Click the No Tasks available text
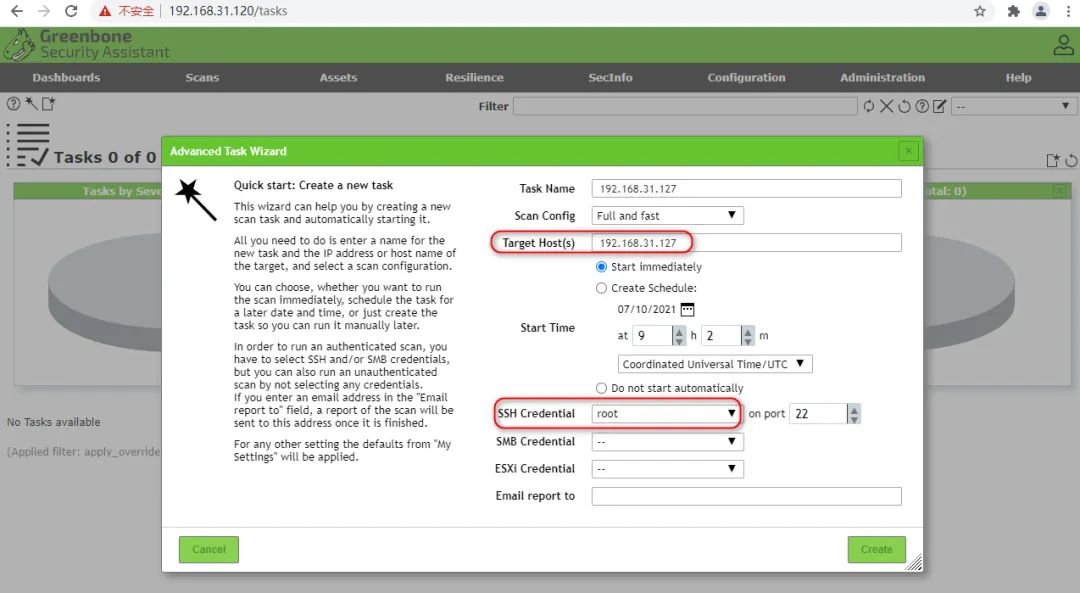The height and width of the screenshot is (593, 1080). coord(54,422)
